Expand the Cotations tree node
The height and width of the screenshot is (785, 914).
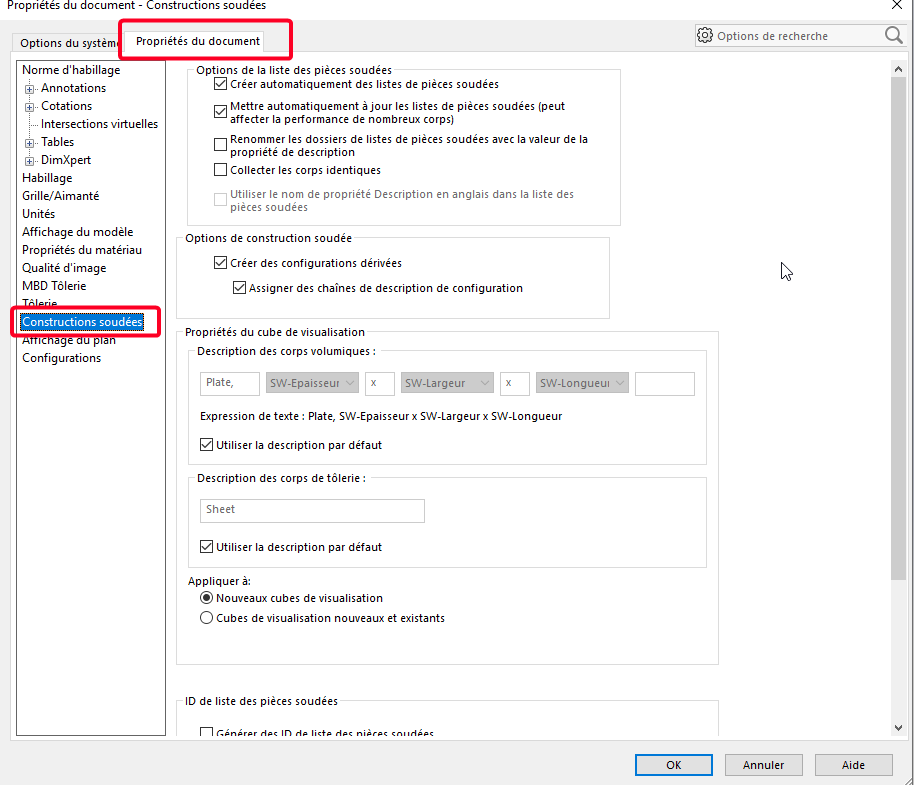pyautogui.click(x=30, y=107)
